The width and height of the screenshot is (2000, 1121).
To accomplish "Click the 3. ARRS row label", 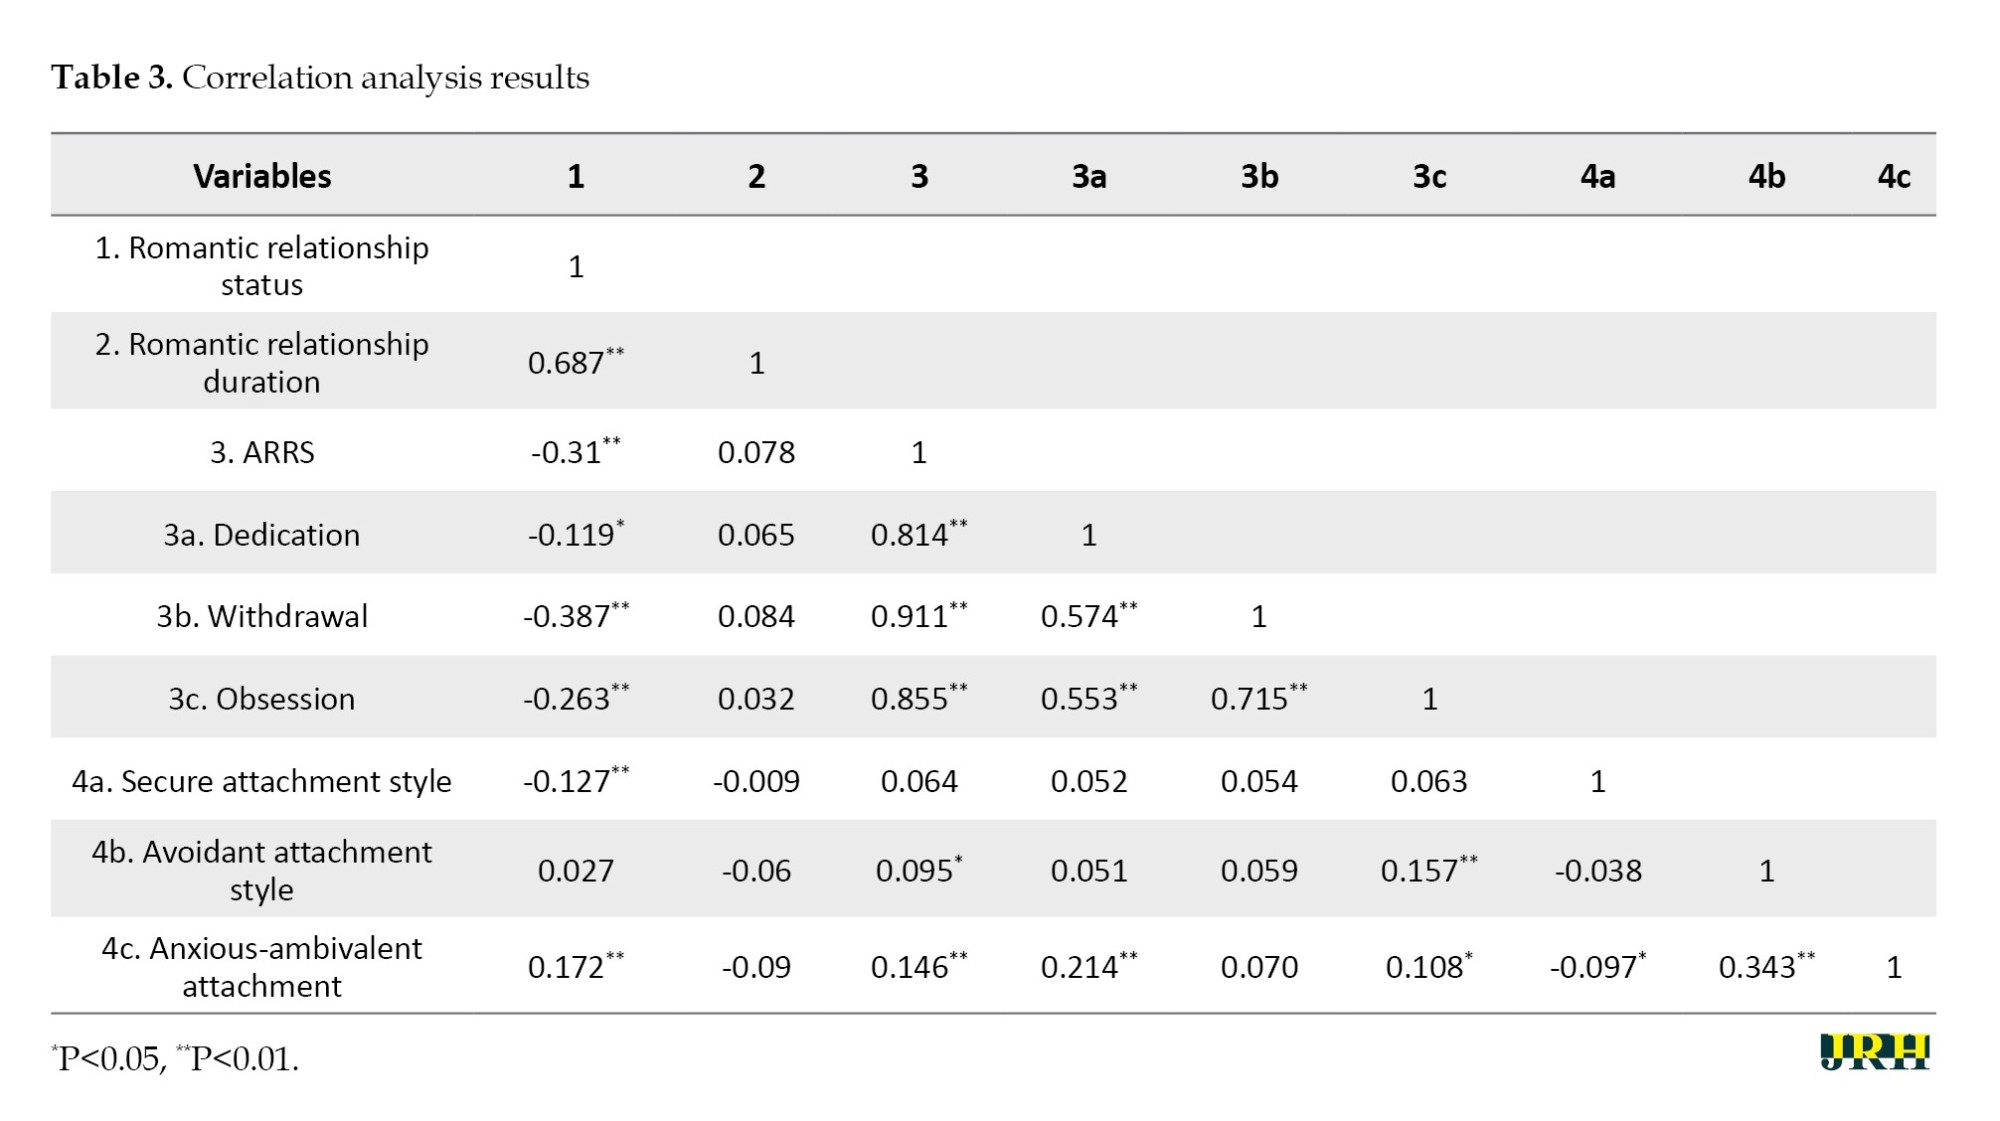I will point(262,452).
